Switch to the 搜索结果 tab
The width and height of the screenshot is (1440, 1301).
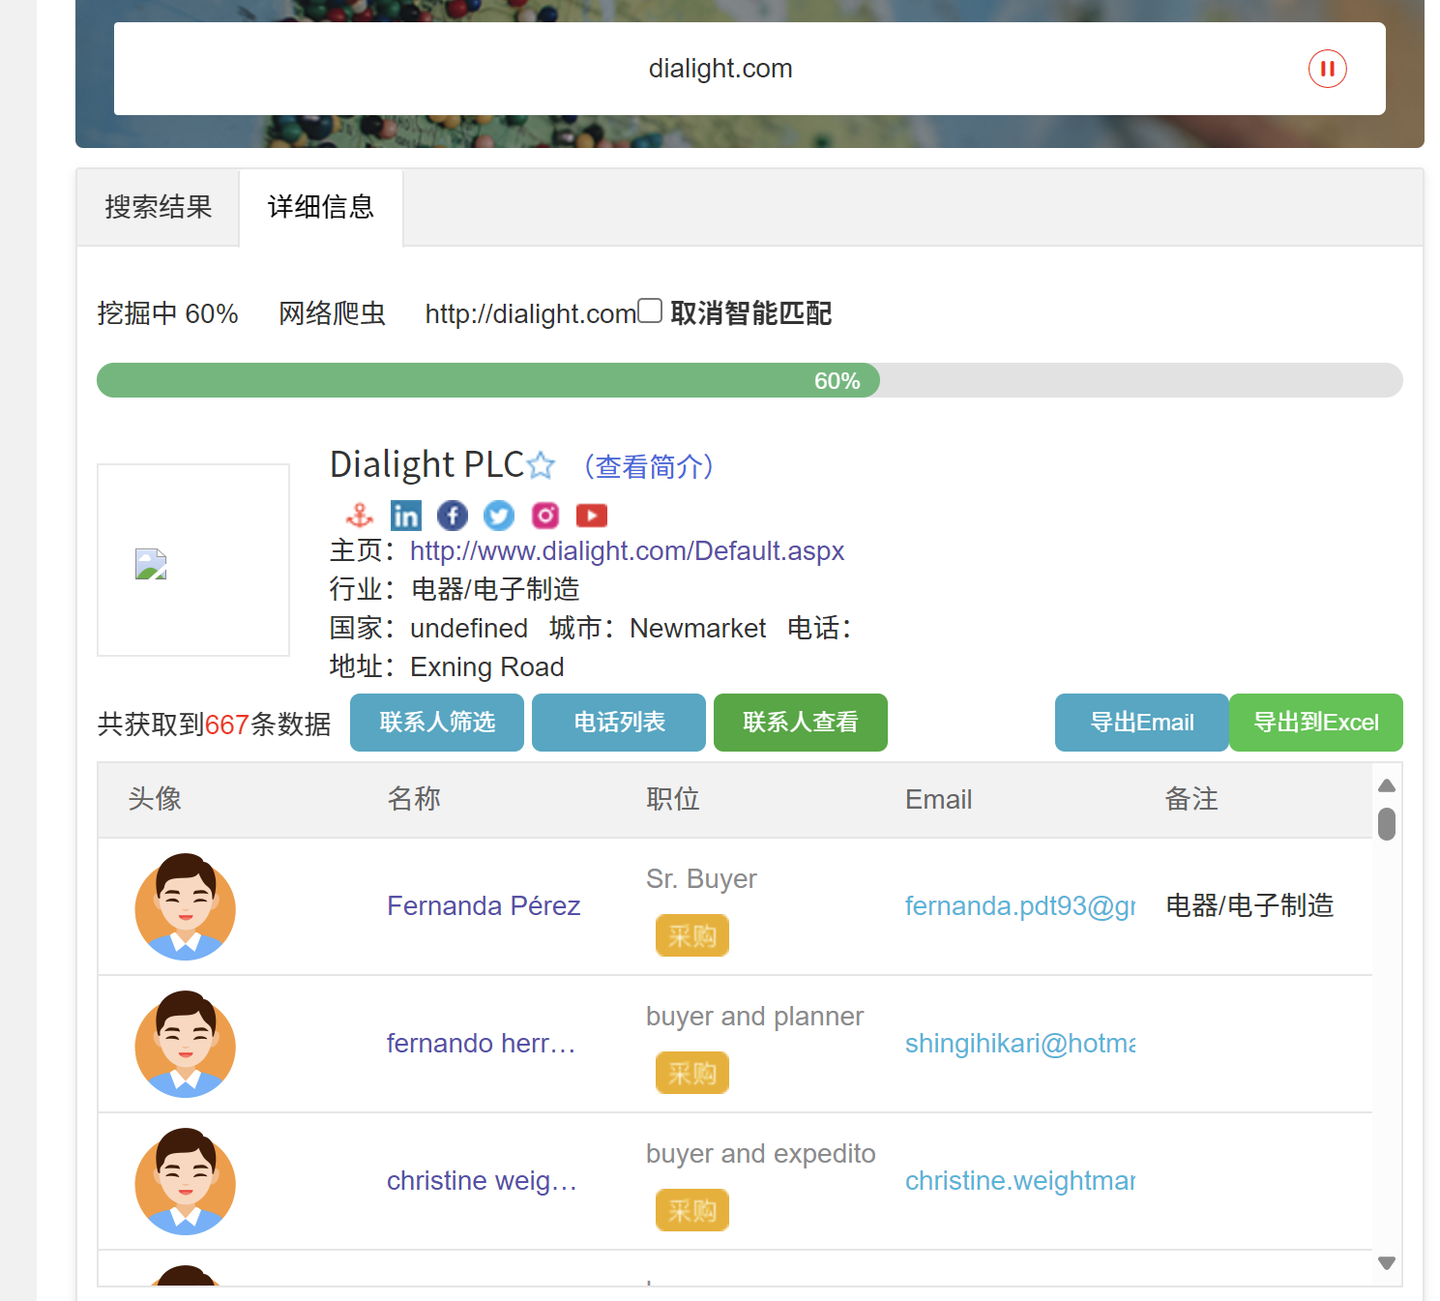click(x=158, y=207)
